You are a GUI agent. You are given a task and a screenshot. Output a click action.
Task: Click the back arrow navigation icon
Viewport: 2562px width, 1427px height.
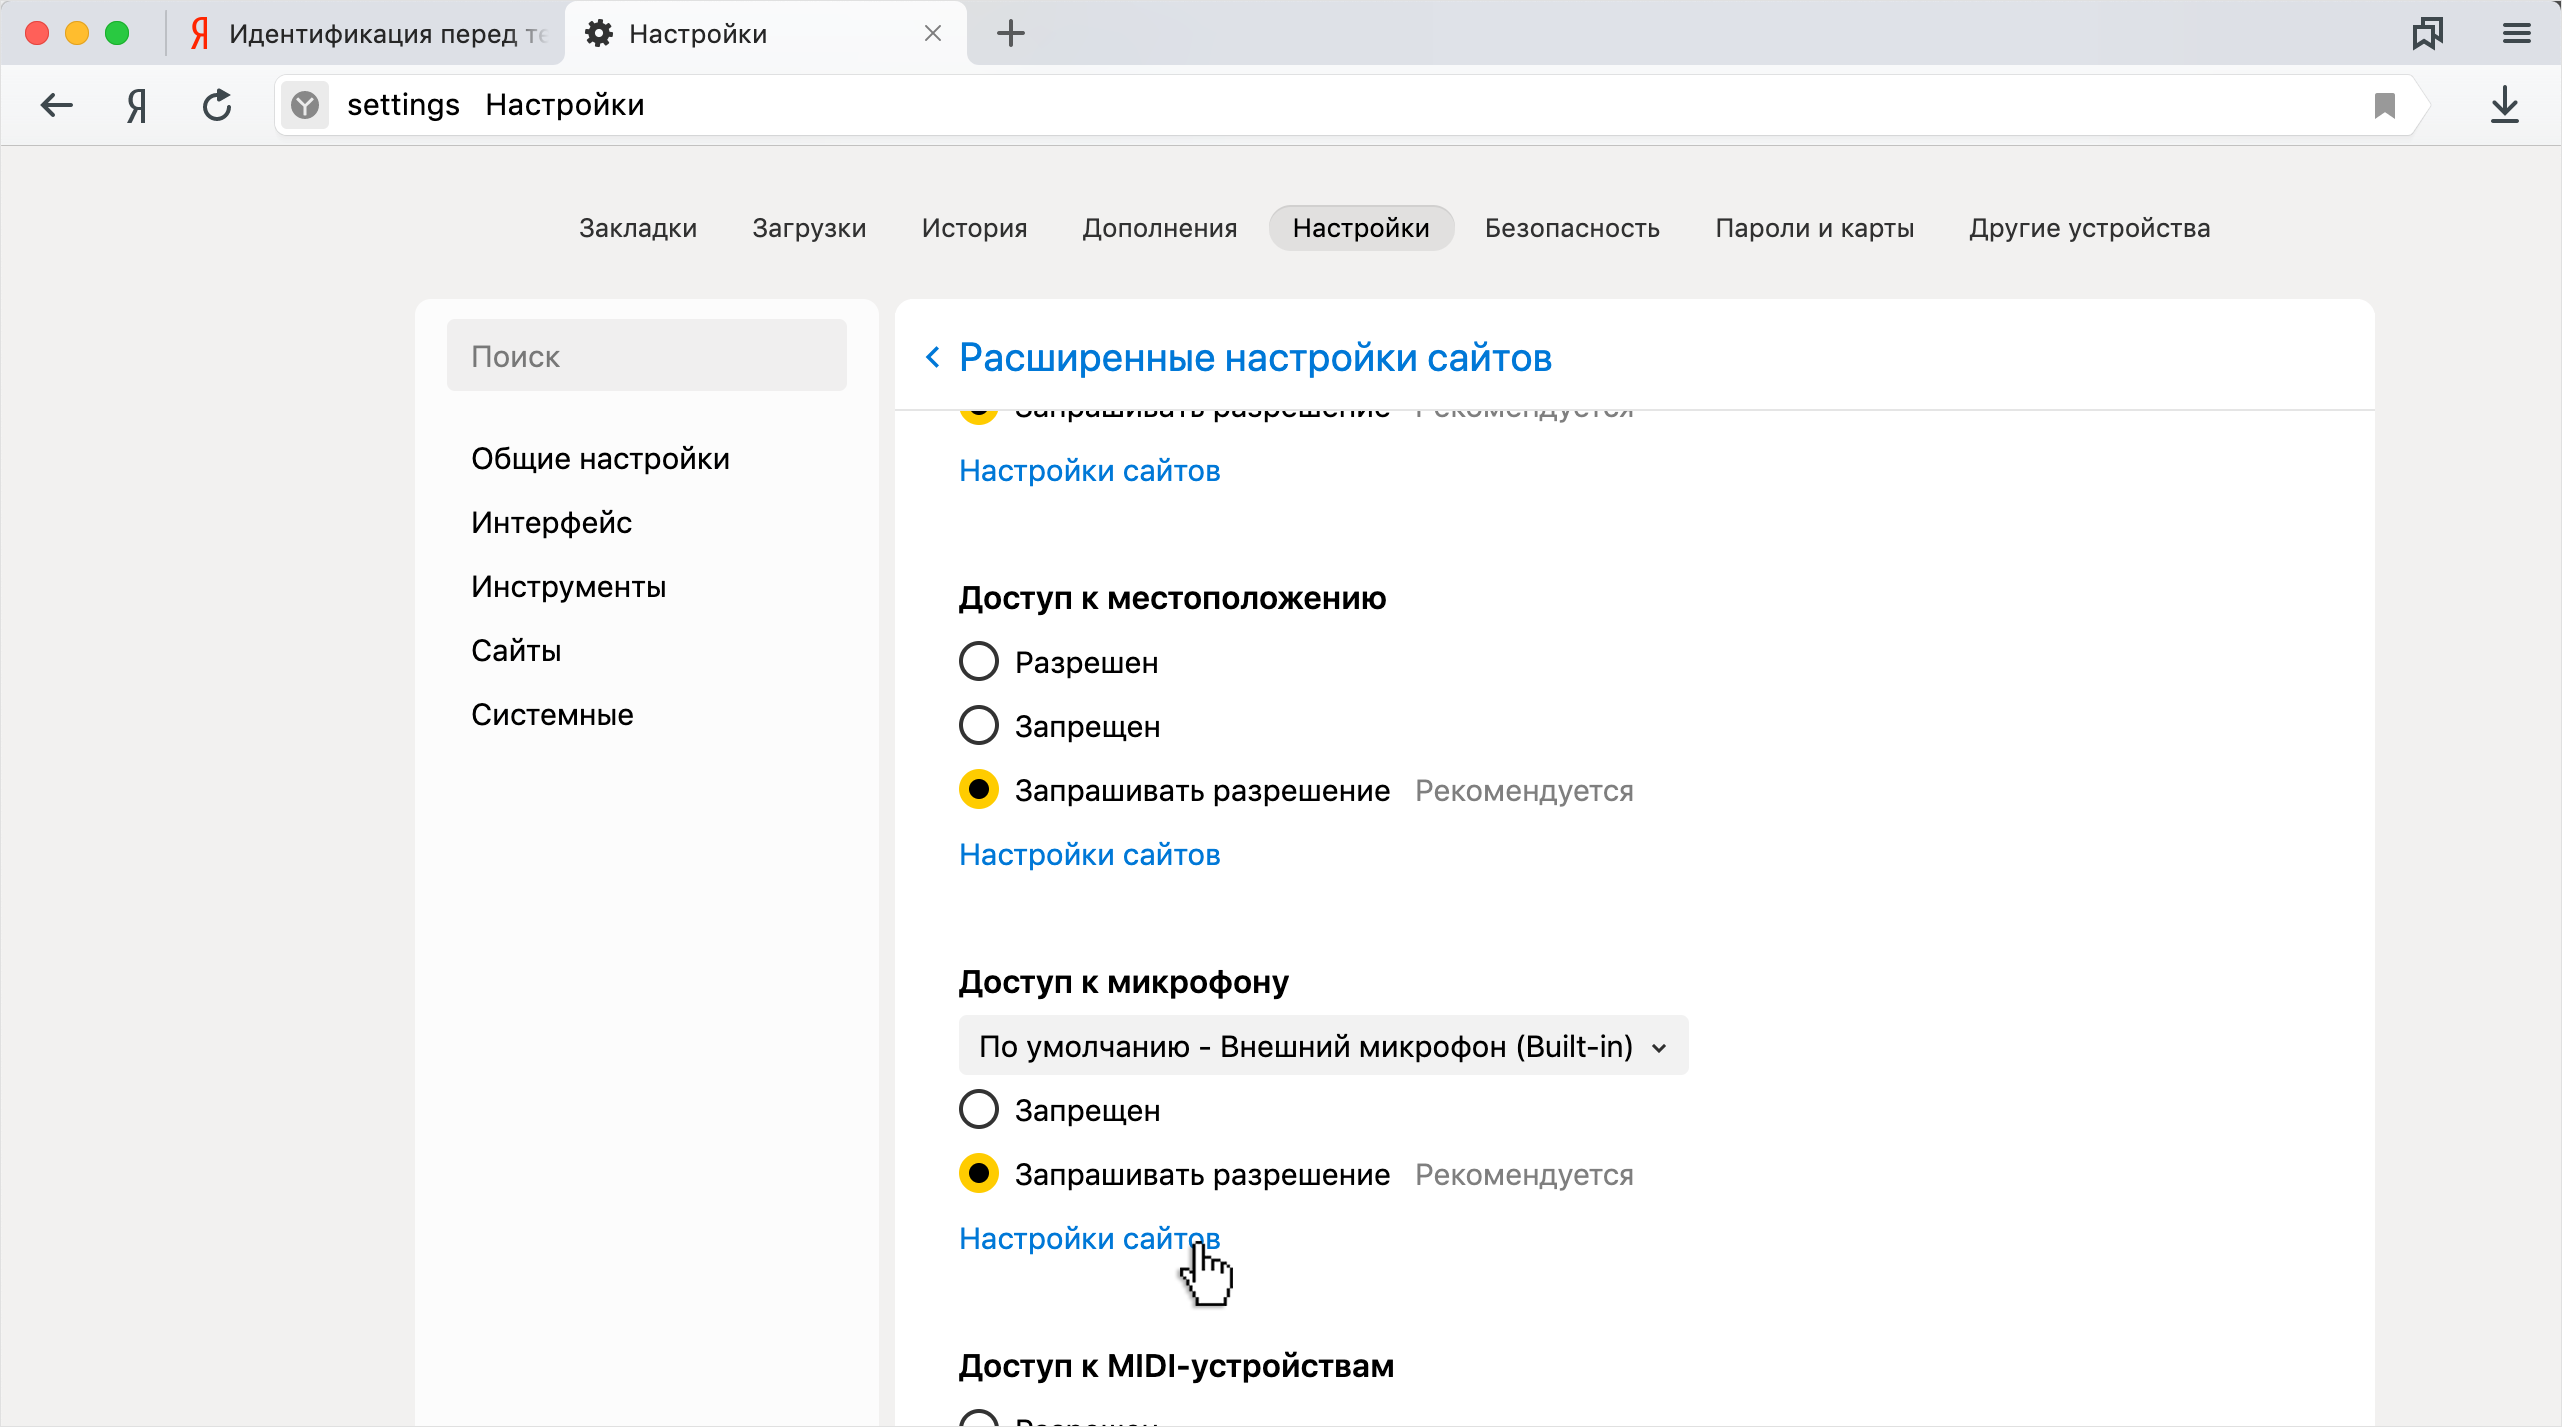pyautogui.click(x=57, y=105)
